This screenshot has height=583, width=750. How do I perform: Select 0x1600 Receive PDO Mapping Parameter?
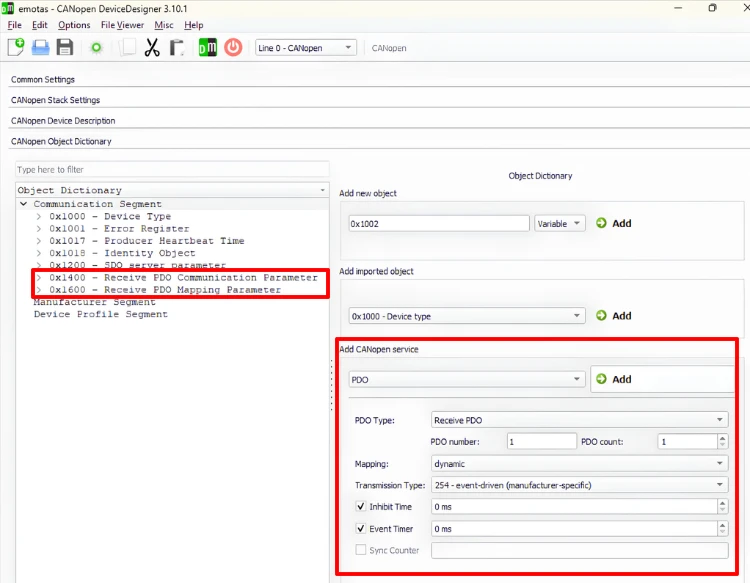click(x=165, y=290)
